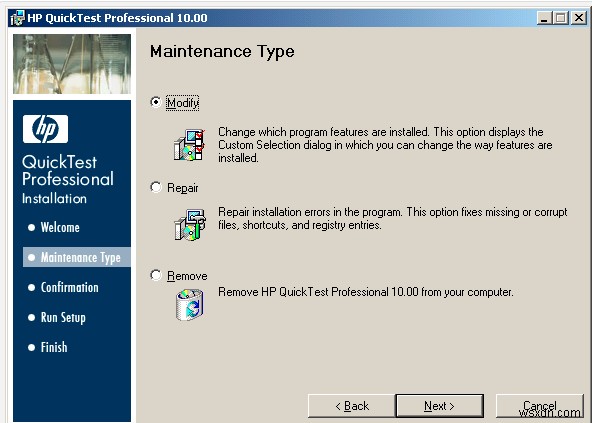
Task: Cancel the installation
Action: pyautogui.click(x=540, y=406)
